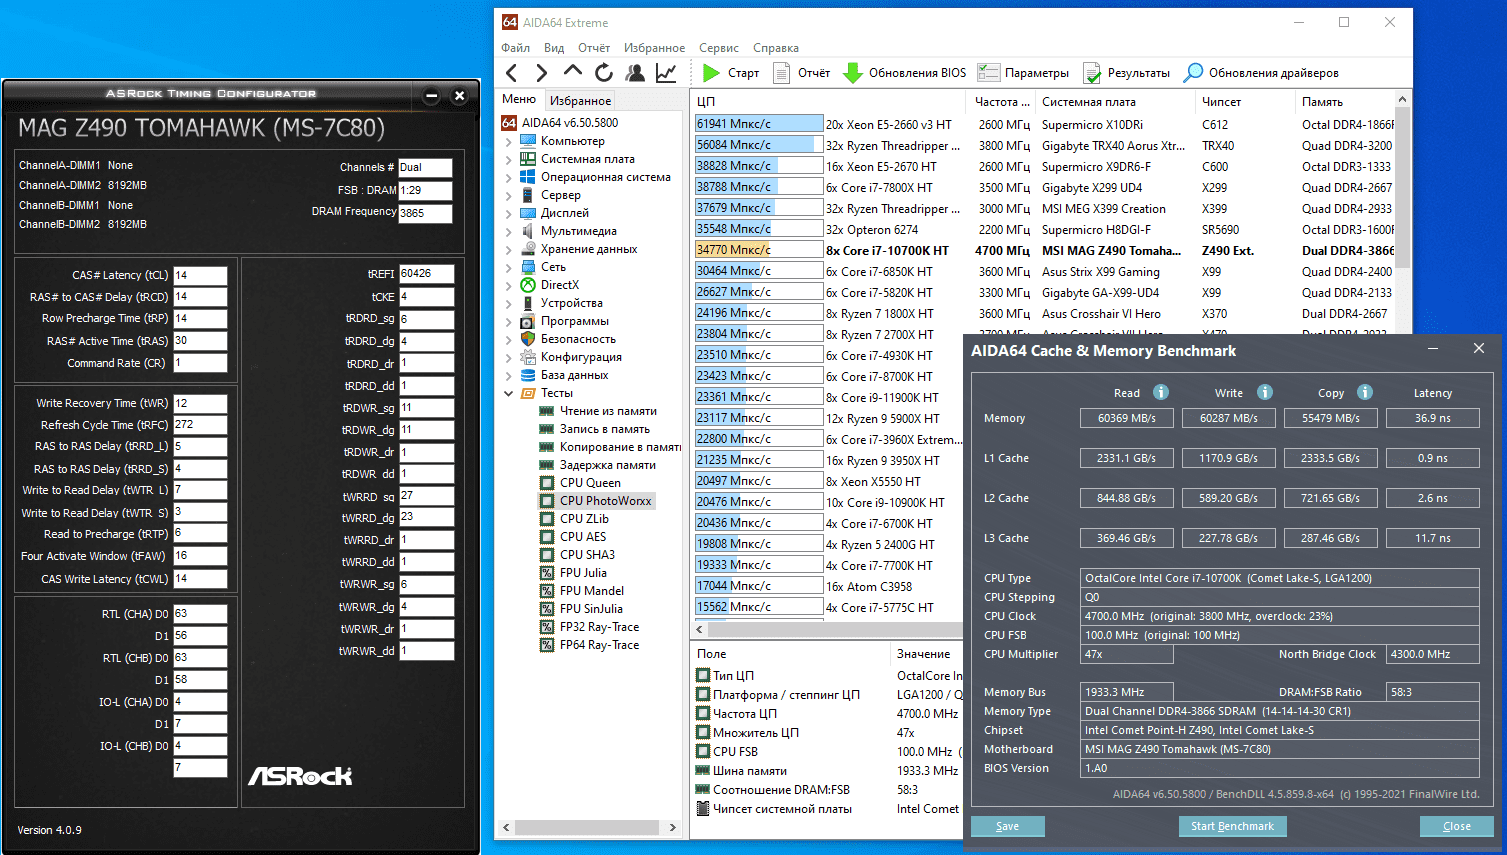Select the FP32 Ray-Trace benchmark

coord(599,627)
